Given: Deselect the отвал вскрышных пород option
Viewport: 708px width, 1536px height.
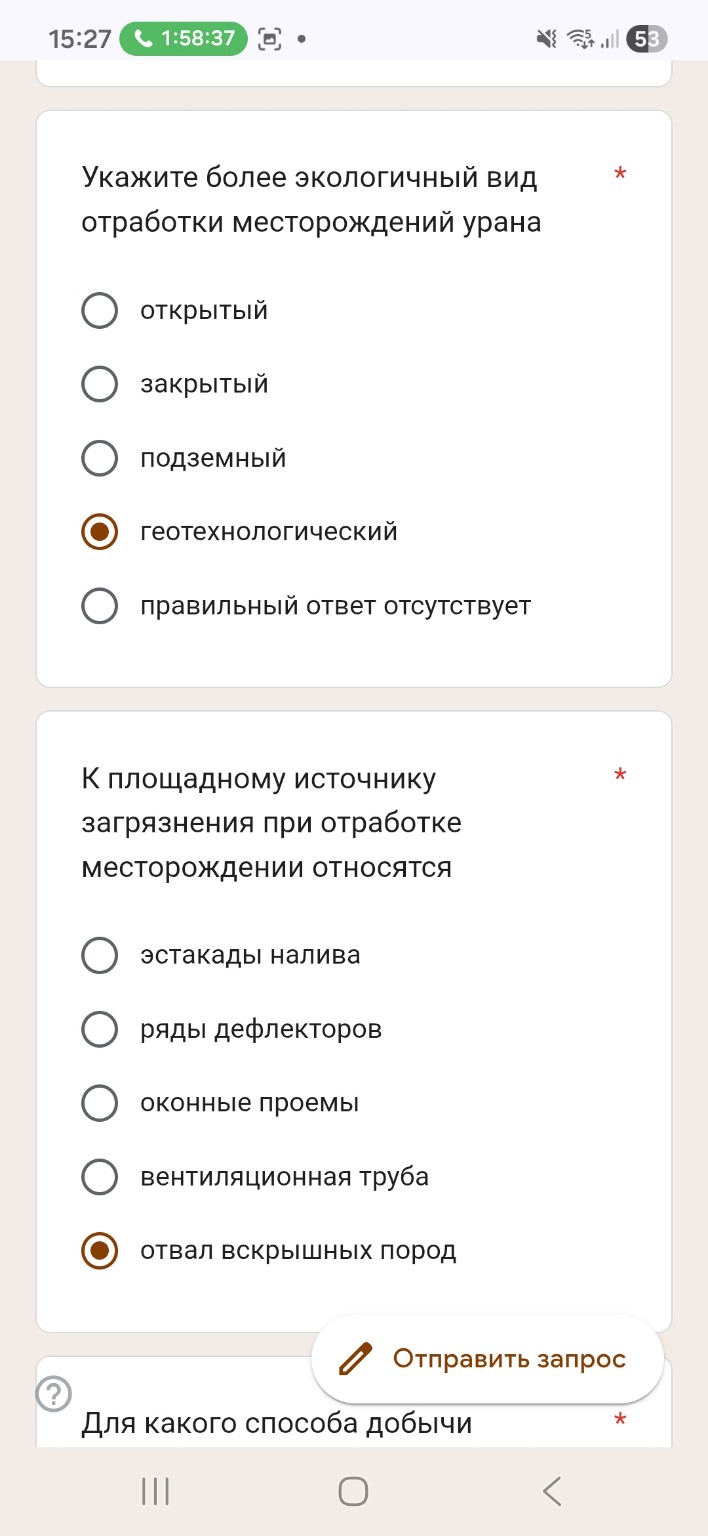Looking at the screenshot, I should click(x=99, y=1251).
